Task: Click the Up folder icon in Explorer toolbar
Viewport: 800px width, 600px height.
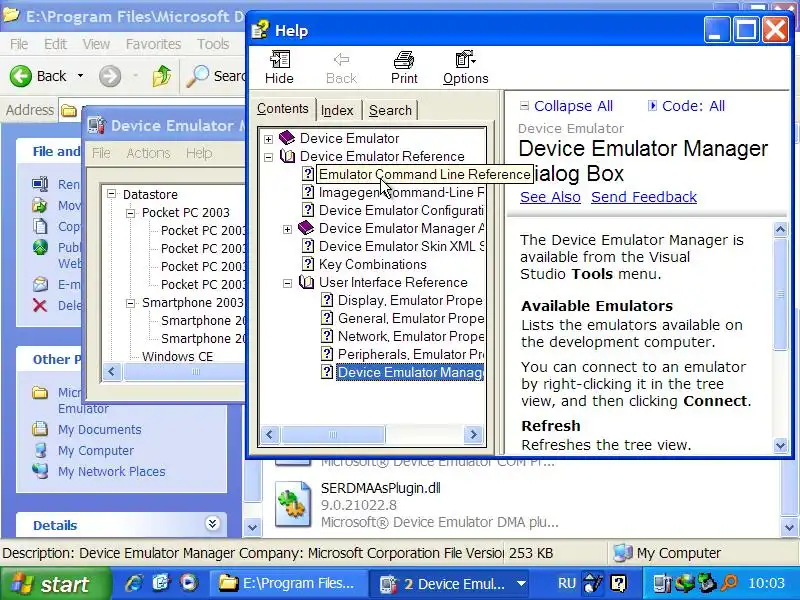Action: 162,76
